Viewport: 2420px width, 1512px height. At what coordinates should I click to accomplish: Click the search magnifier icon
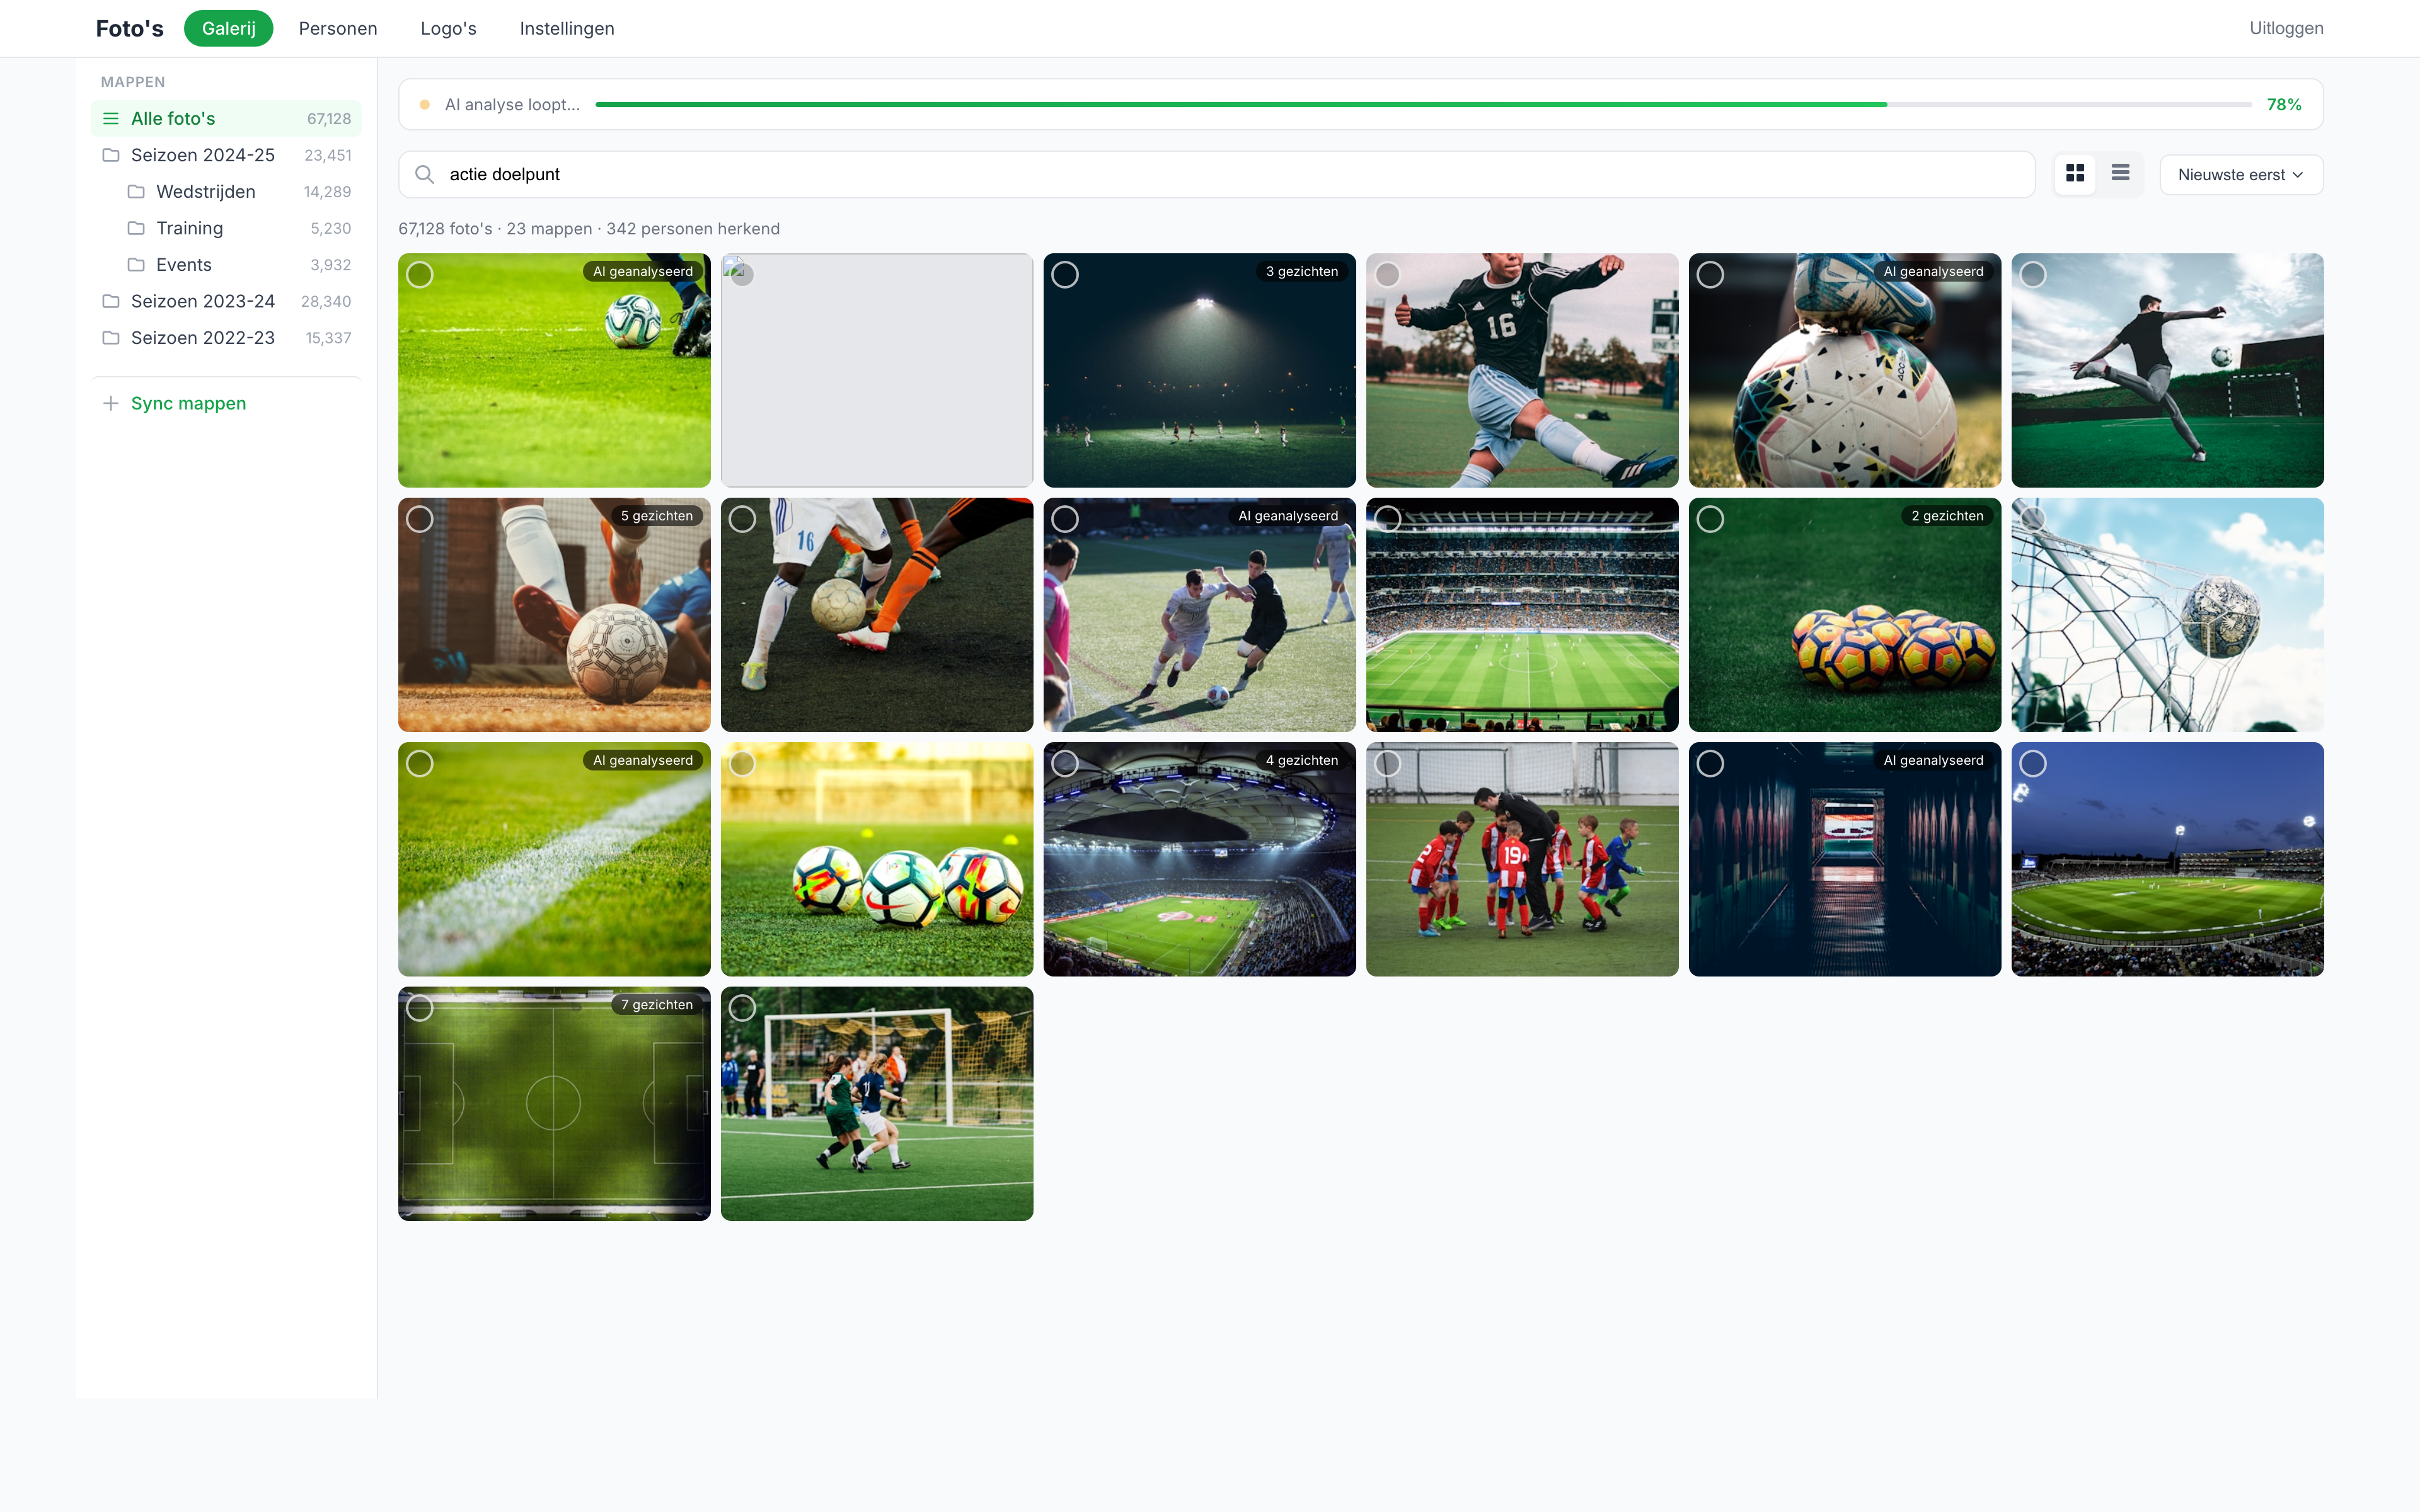click(x=425, y=174)
